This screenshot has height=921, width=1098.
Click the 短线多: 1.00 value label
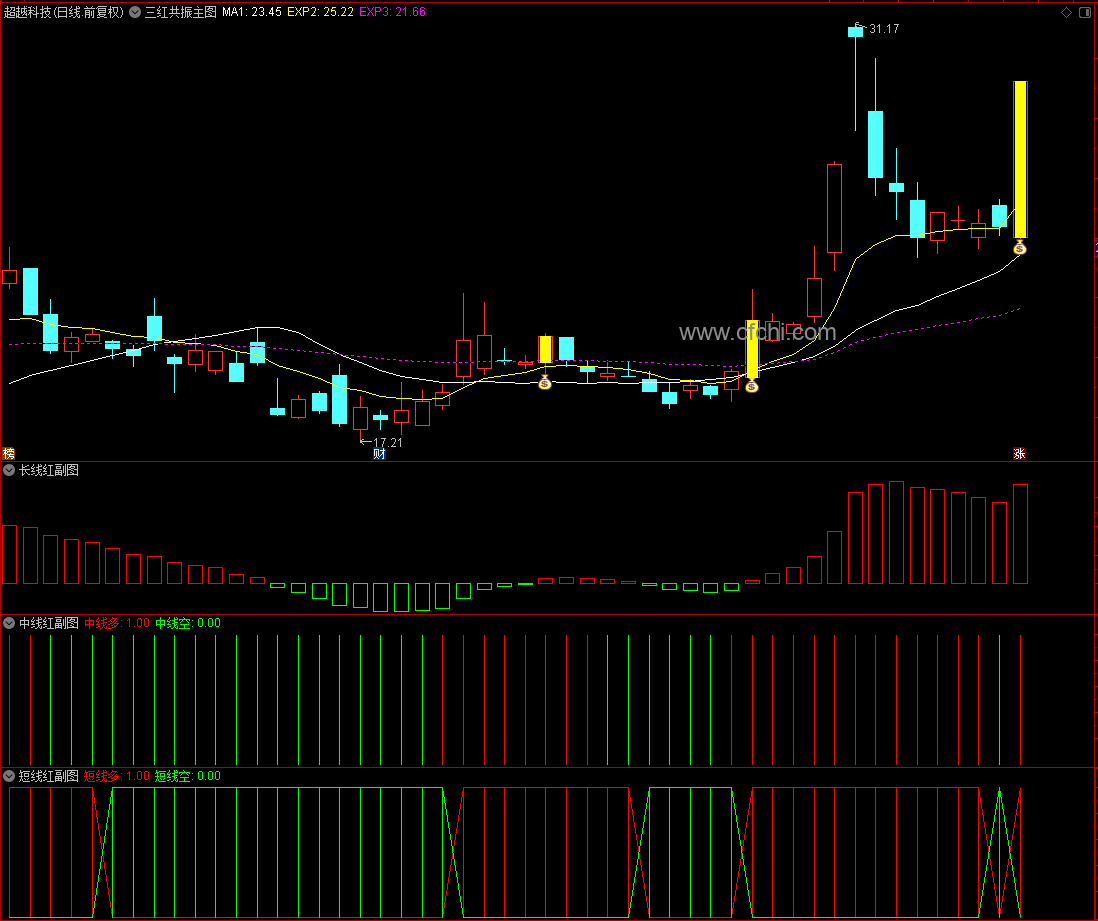point(117,776)
